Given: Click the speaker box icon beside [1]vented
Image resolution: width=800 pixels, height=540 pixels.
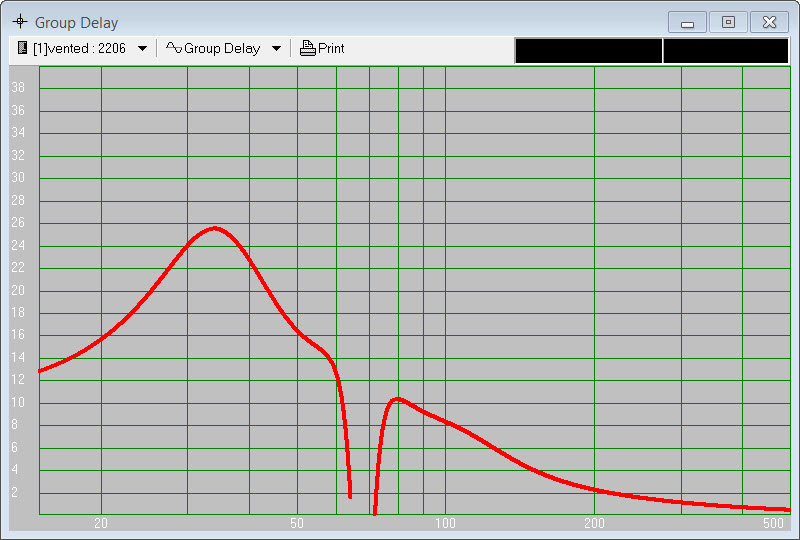Looking at the screenshot, I should tap(22, 48).
